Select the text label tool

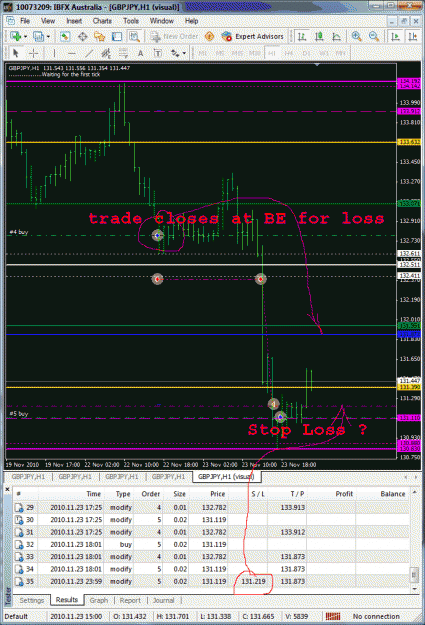(x=158, y=53)
